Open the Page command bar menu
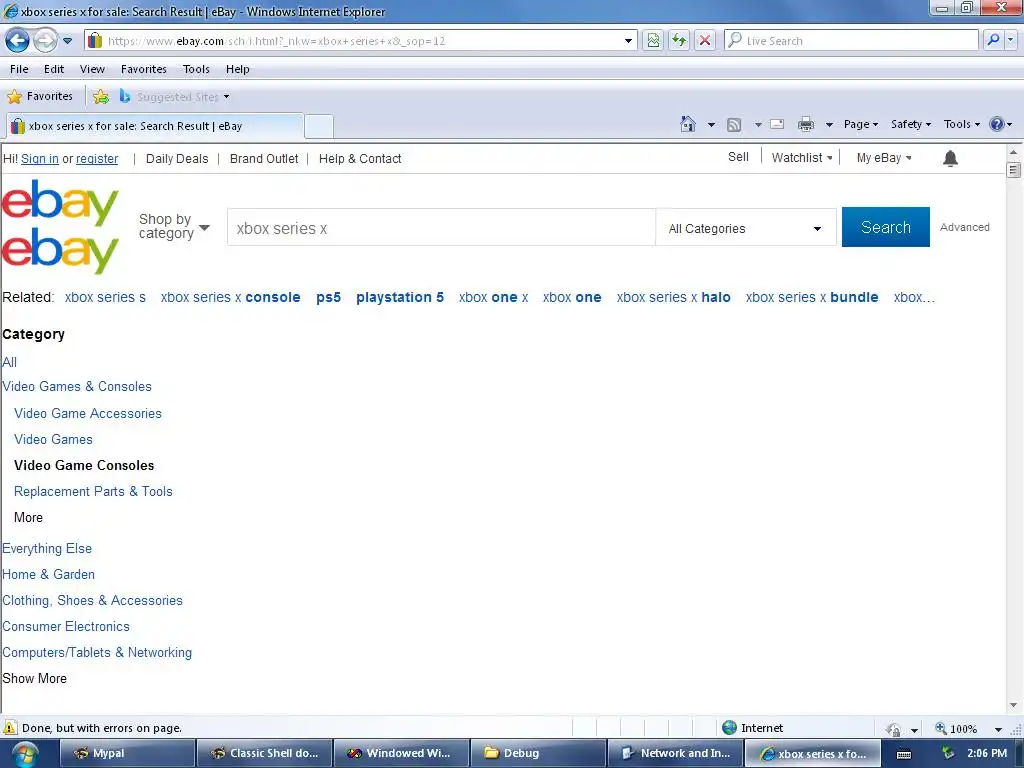 pyautogui.click(x=861, y=124)
